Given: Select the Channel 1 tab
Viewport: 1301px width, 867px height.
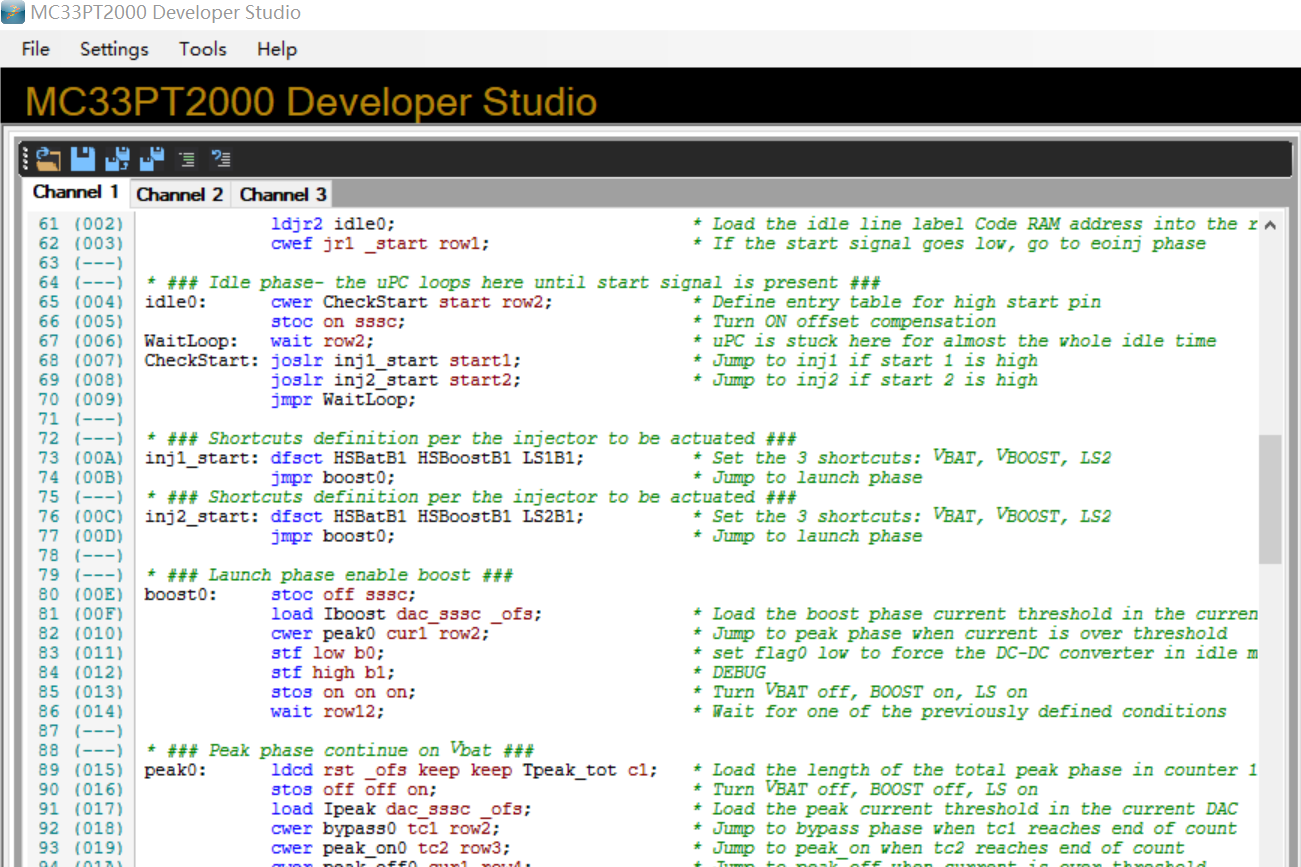Looking at the screenshot, I should point(75,192).
